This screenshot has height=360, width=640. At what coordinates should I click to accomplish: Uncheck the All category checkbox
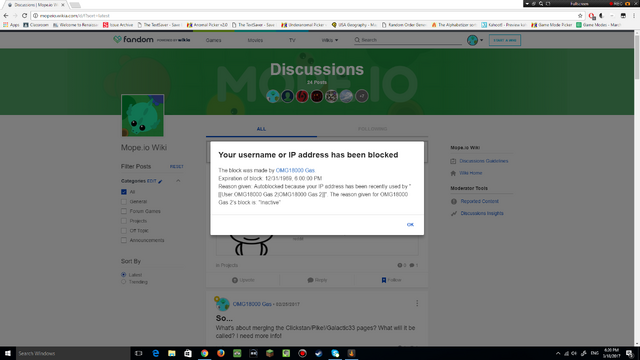124,192
